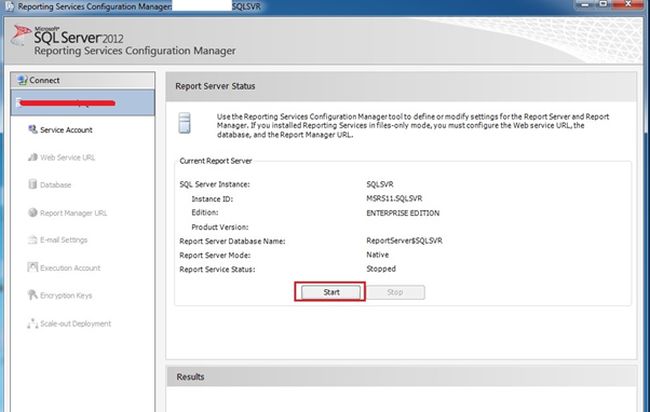Open Report Manager URL via its icon
The image size is (650, 412).
(32, 213)
